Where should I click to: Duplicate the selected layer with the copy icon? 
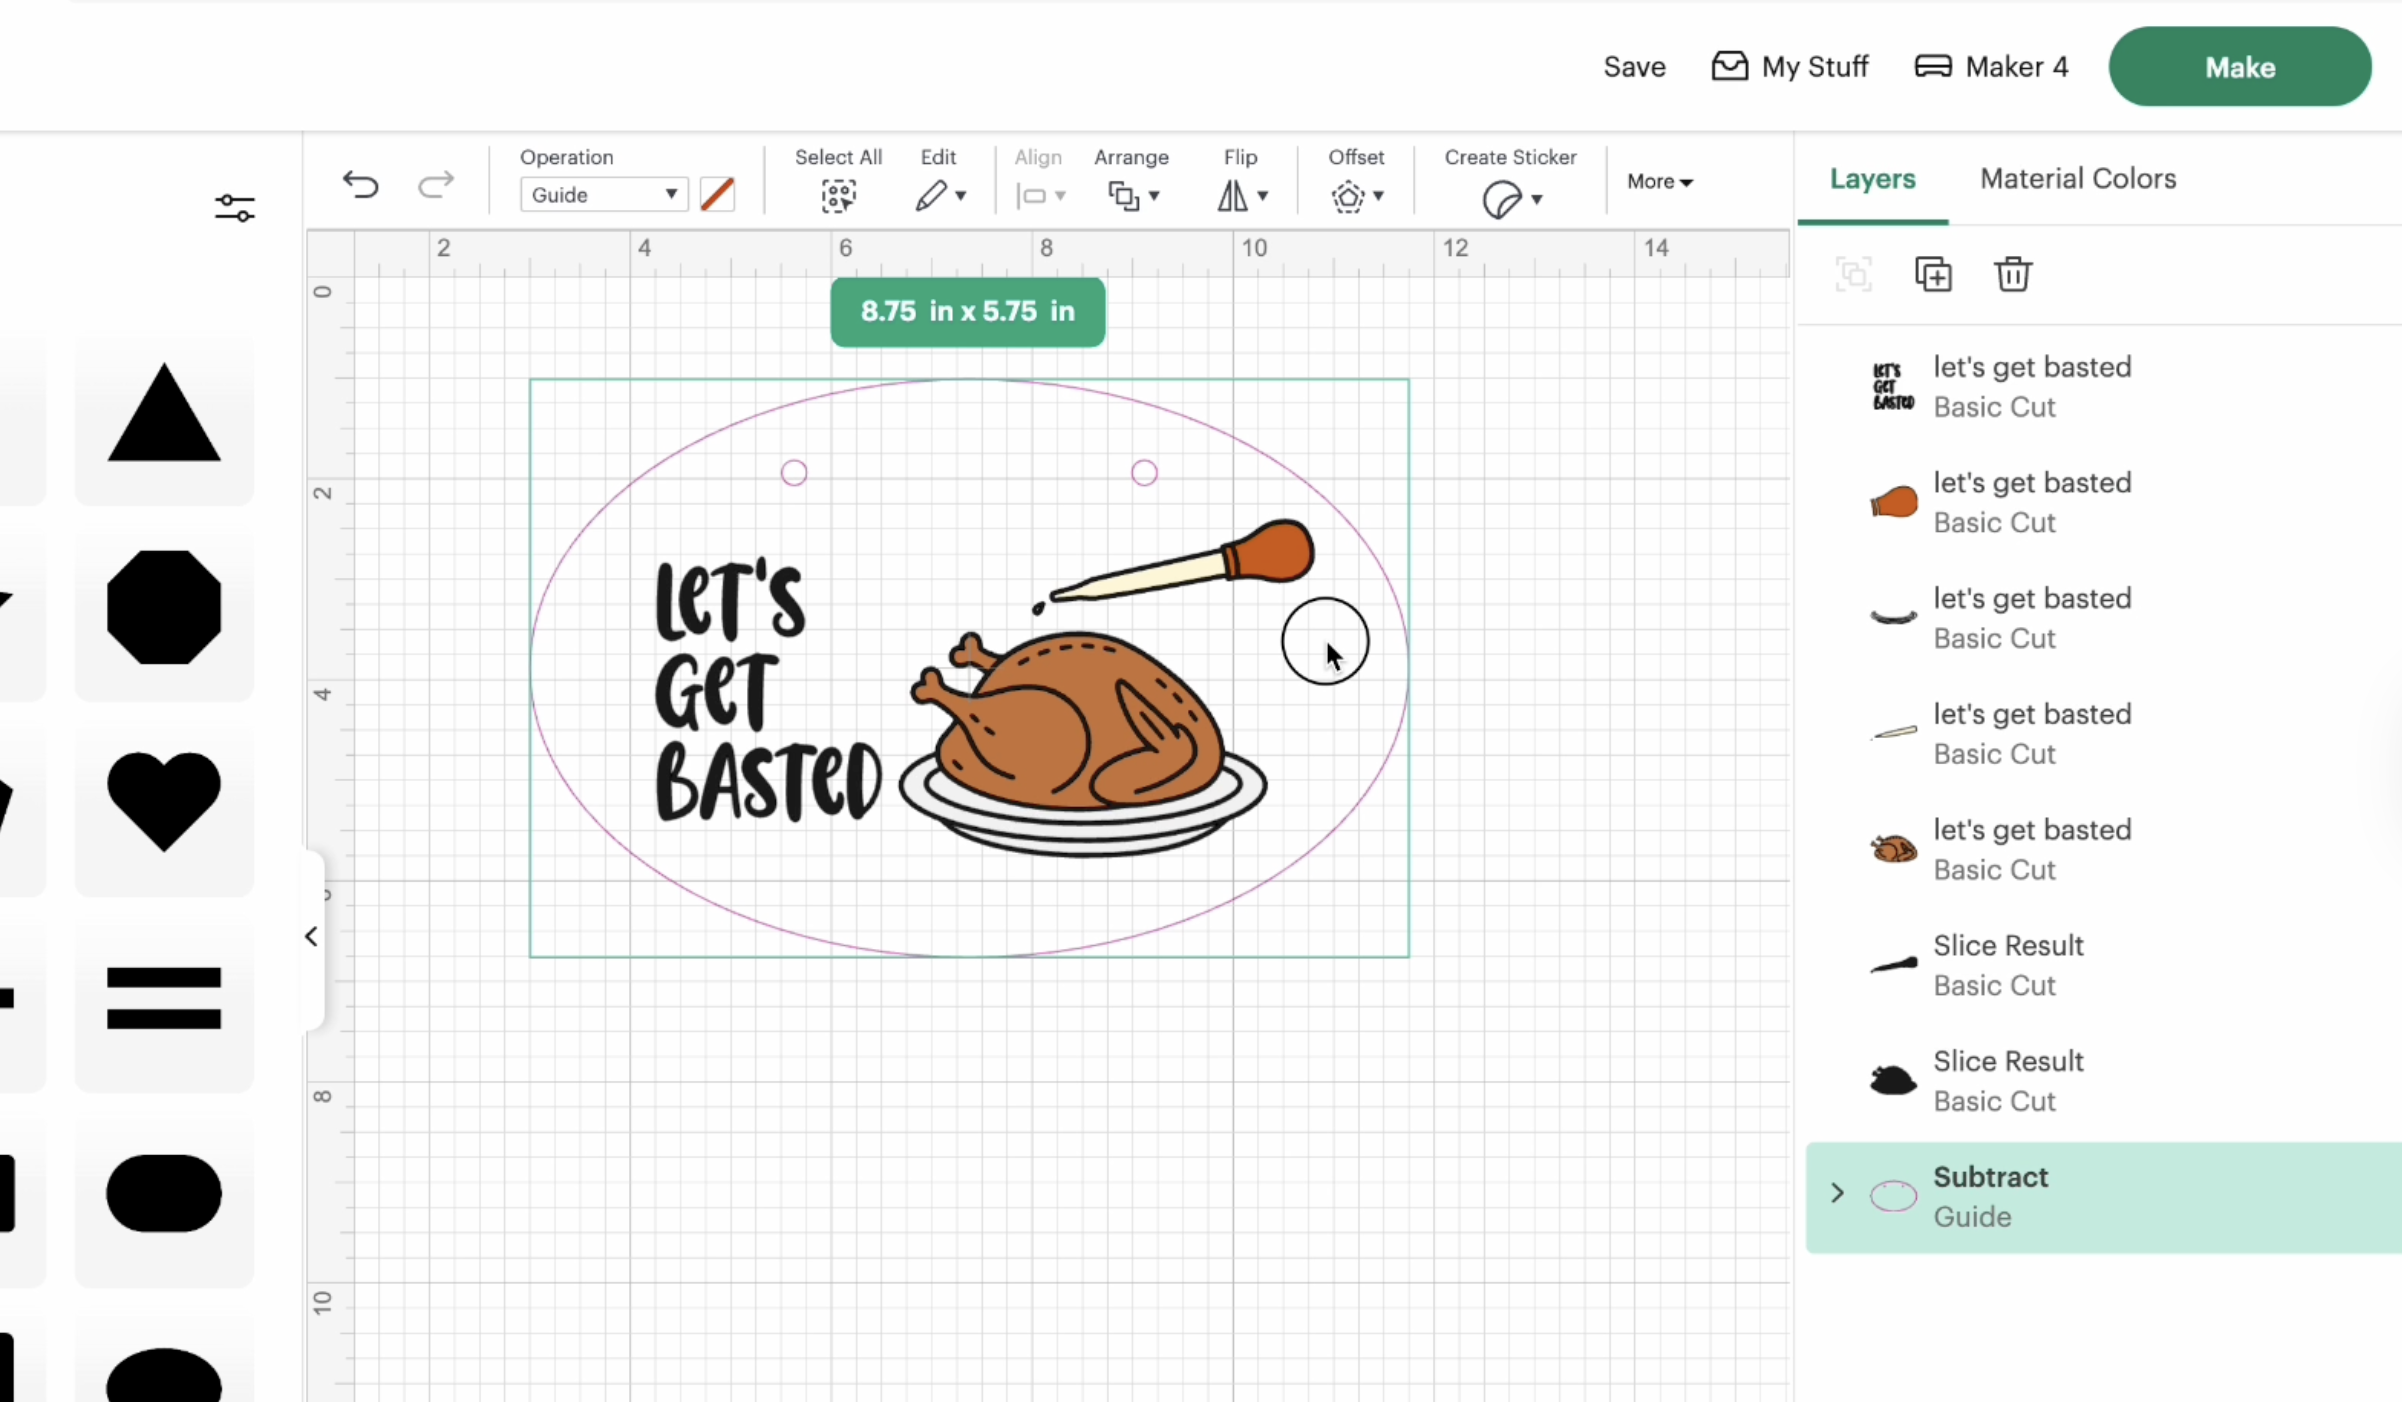tap(1932, 274)
